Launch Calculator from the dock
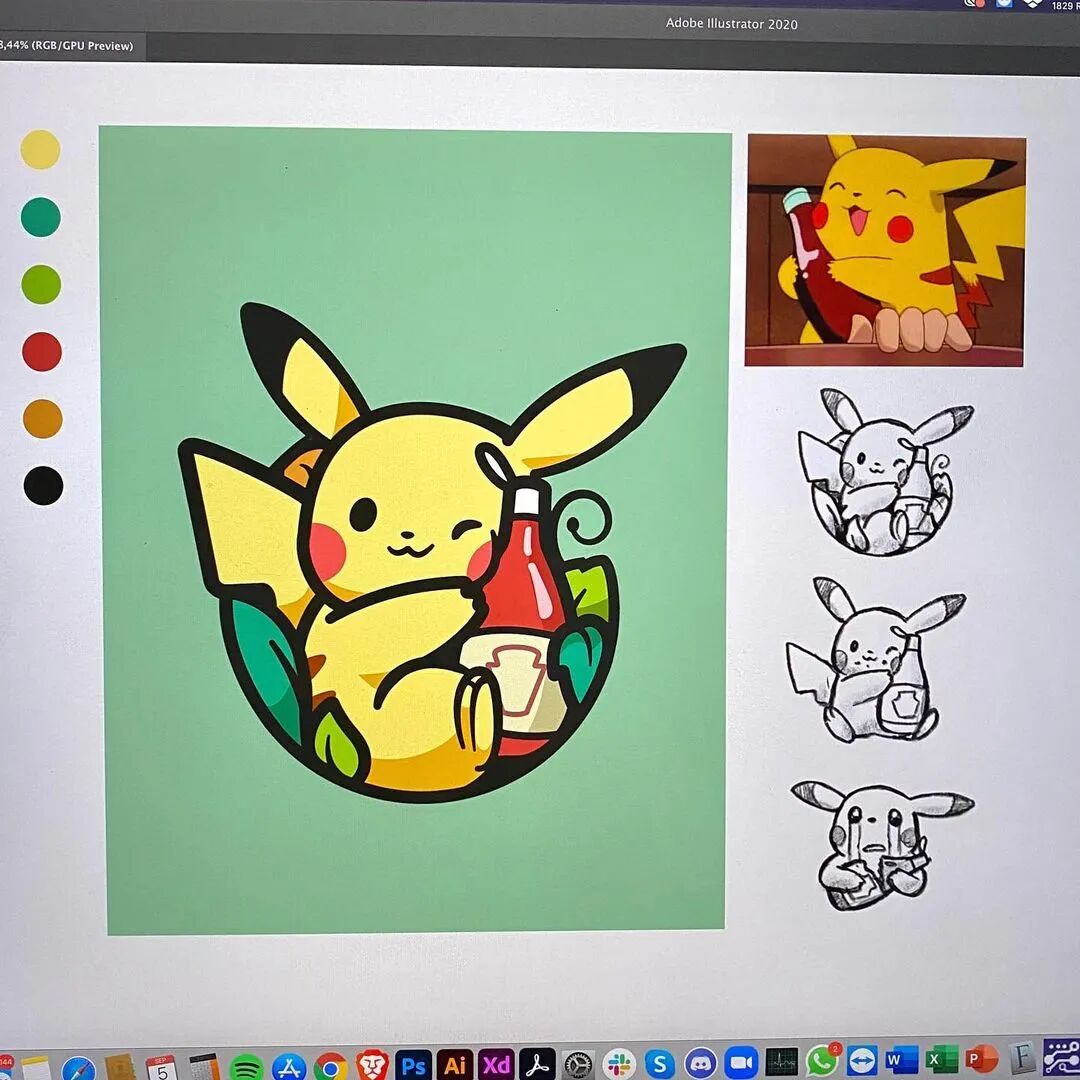 (204, 1067)
